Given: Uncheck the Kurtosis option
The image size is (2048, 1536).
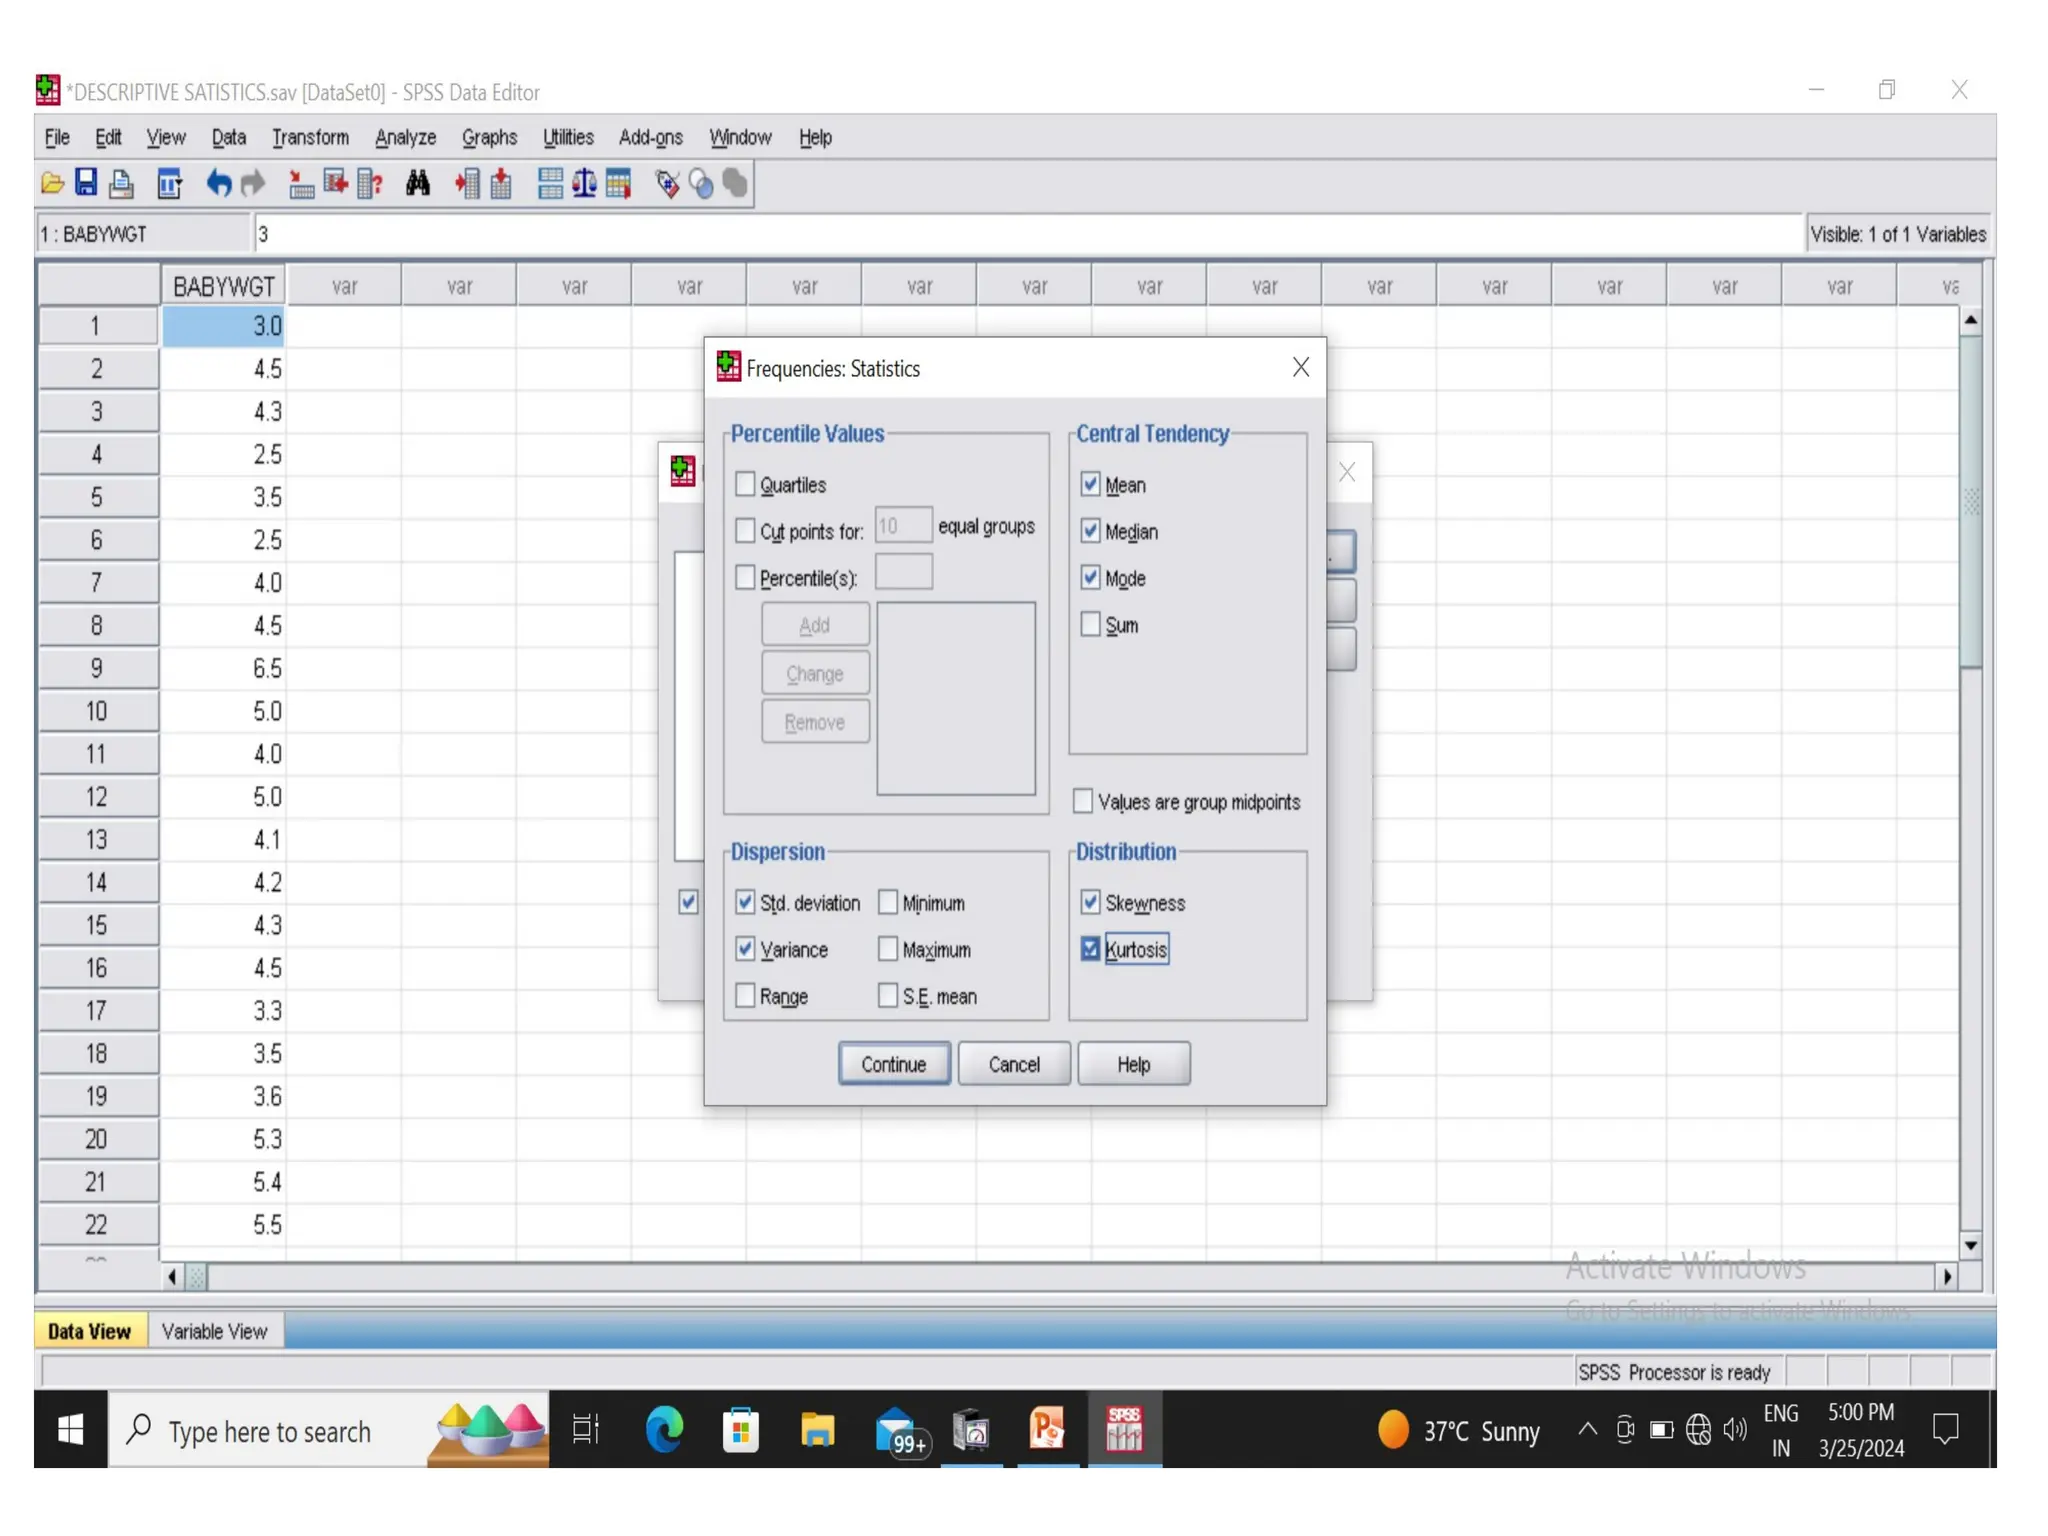Looking at the screenshot, I should click(1090, 949).
